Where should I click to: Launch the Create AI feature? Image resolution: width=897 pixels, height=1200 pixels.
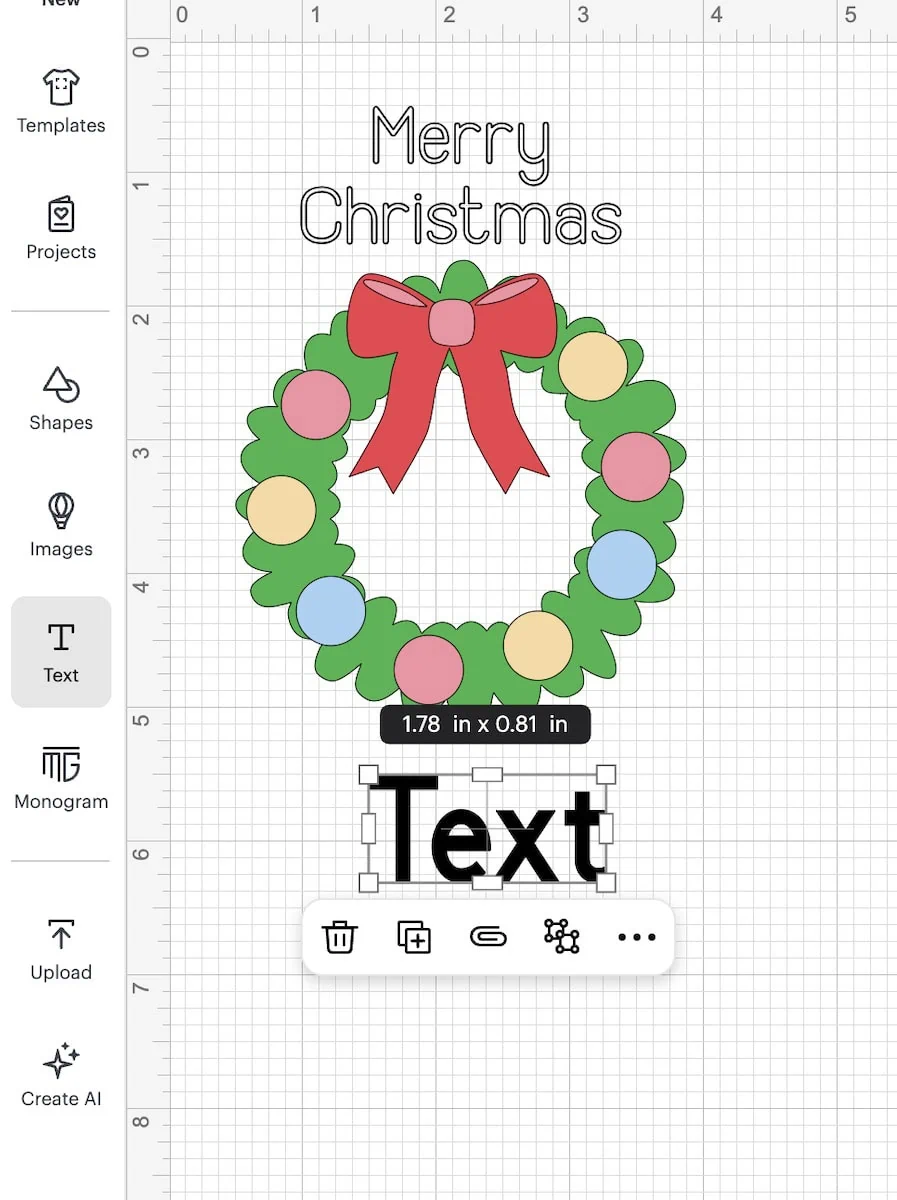[x=61, y=1075]
